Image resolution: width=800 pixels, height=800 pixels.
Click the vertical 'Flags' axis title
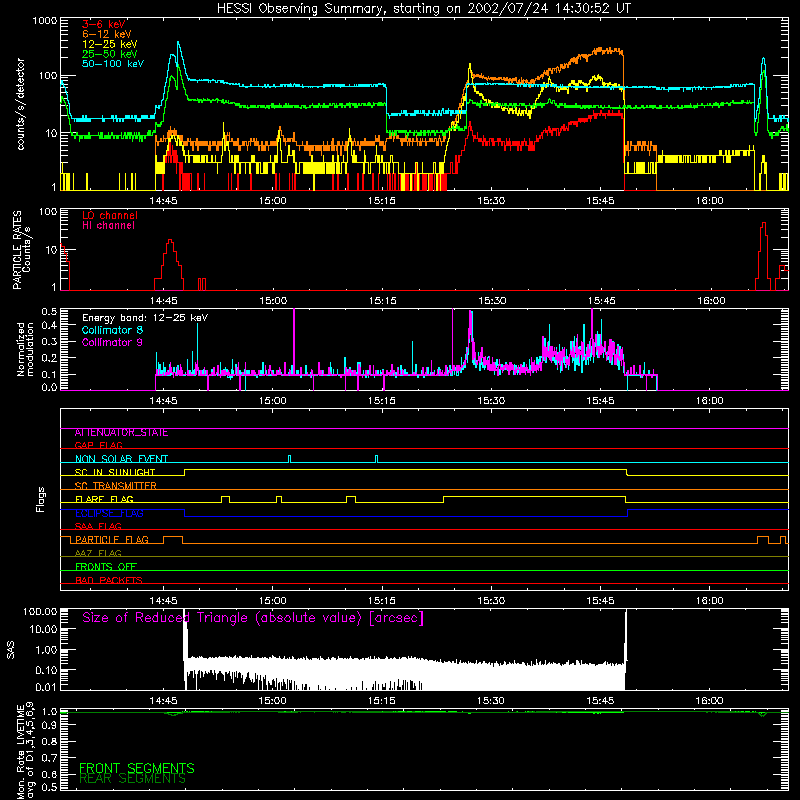coord(41,499)
